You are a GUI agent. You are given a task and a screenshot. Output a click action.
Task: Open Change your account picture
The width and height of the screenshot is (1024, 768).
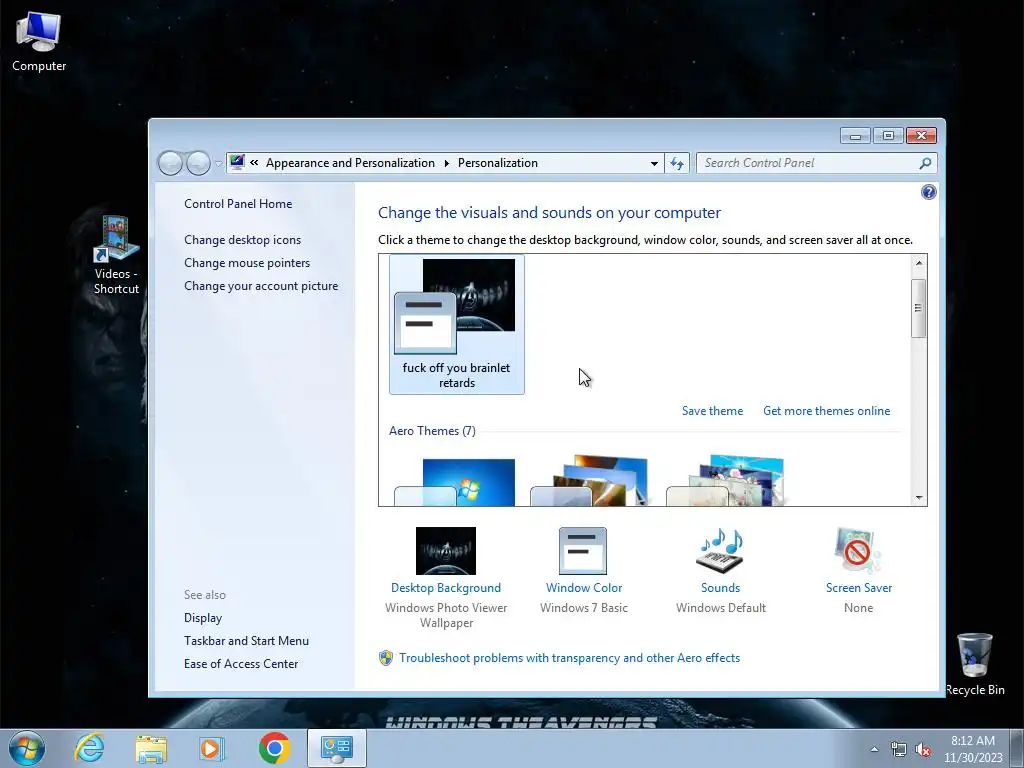tap(261, 285)
